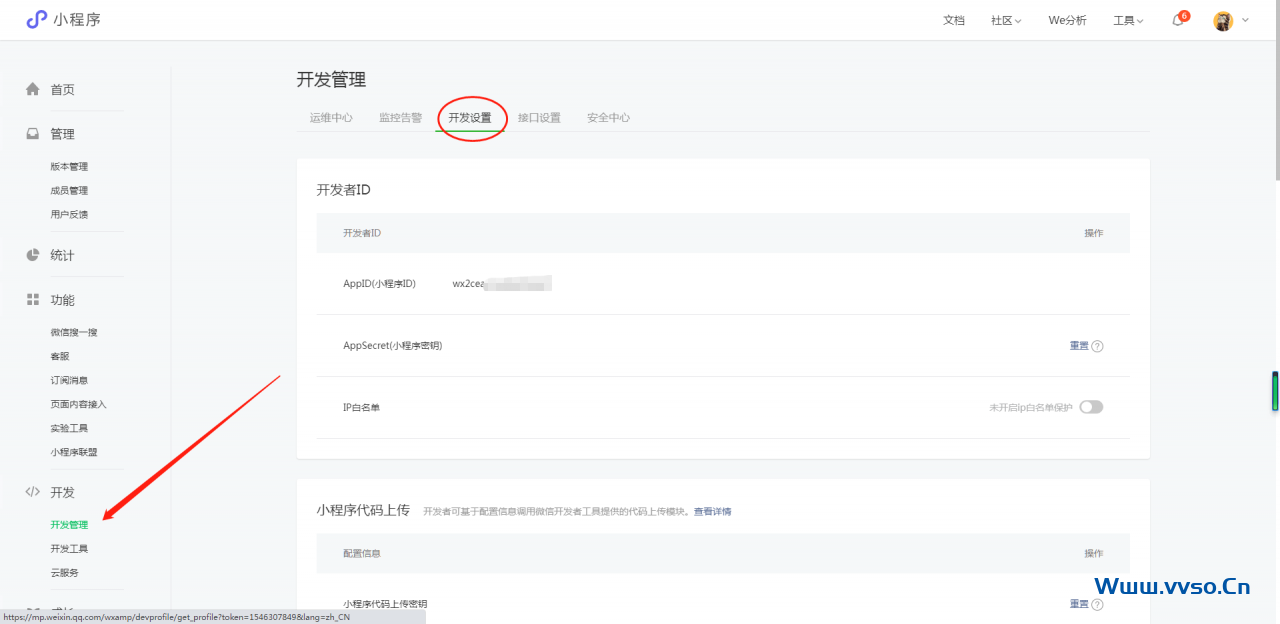Click the 统计 pie chart icon
This screenshot has width=1280, height=624.
tap(33, 255)
